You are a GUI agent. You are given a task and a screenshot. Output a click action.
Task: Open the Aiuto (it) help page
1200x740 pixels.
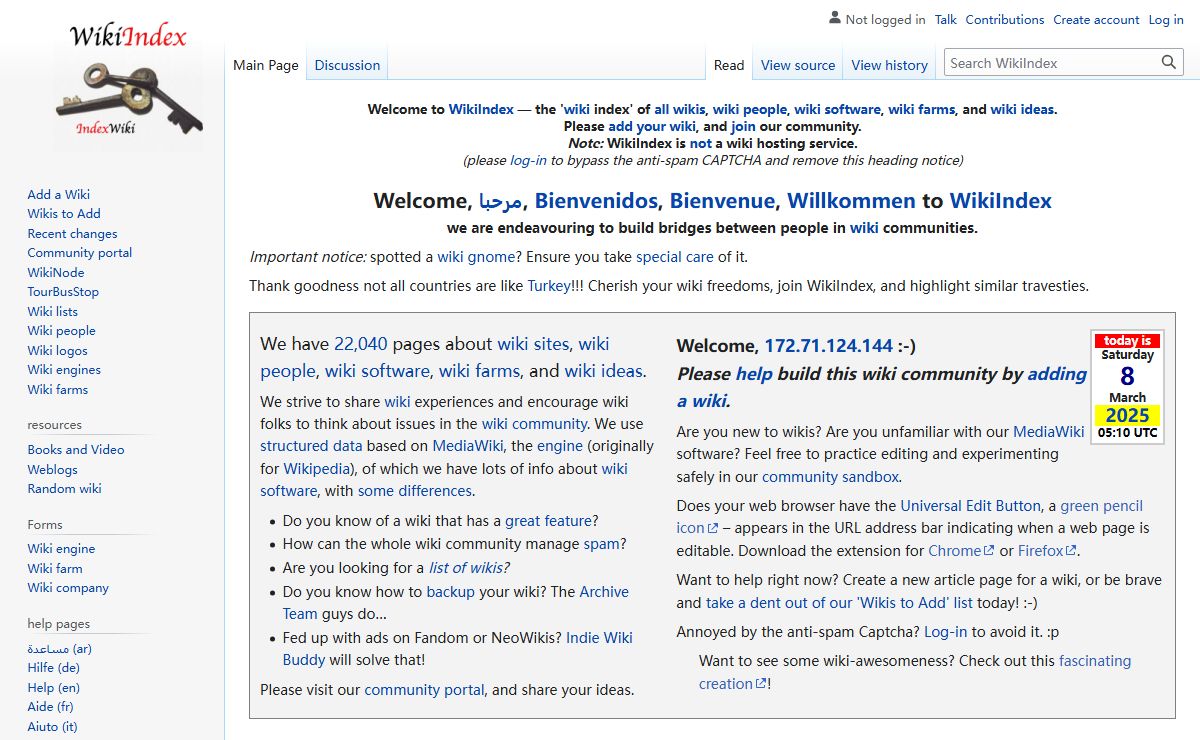(52, 726)
